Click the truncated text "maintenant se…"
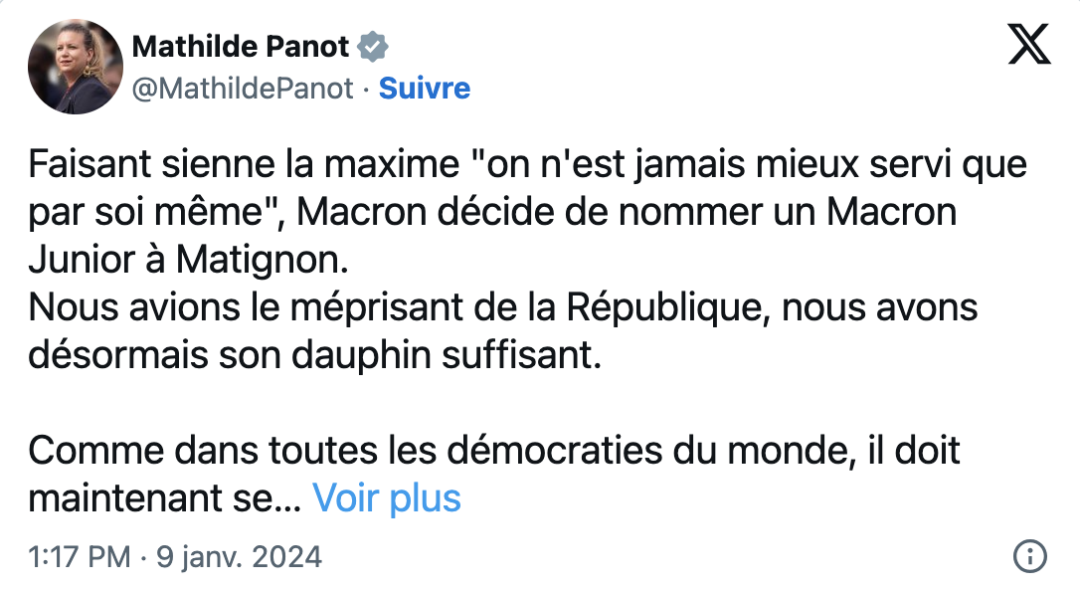The image size is (1080, 591). pos(164,497)
